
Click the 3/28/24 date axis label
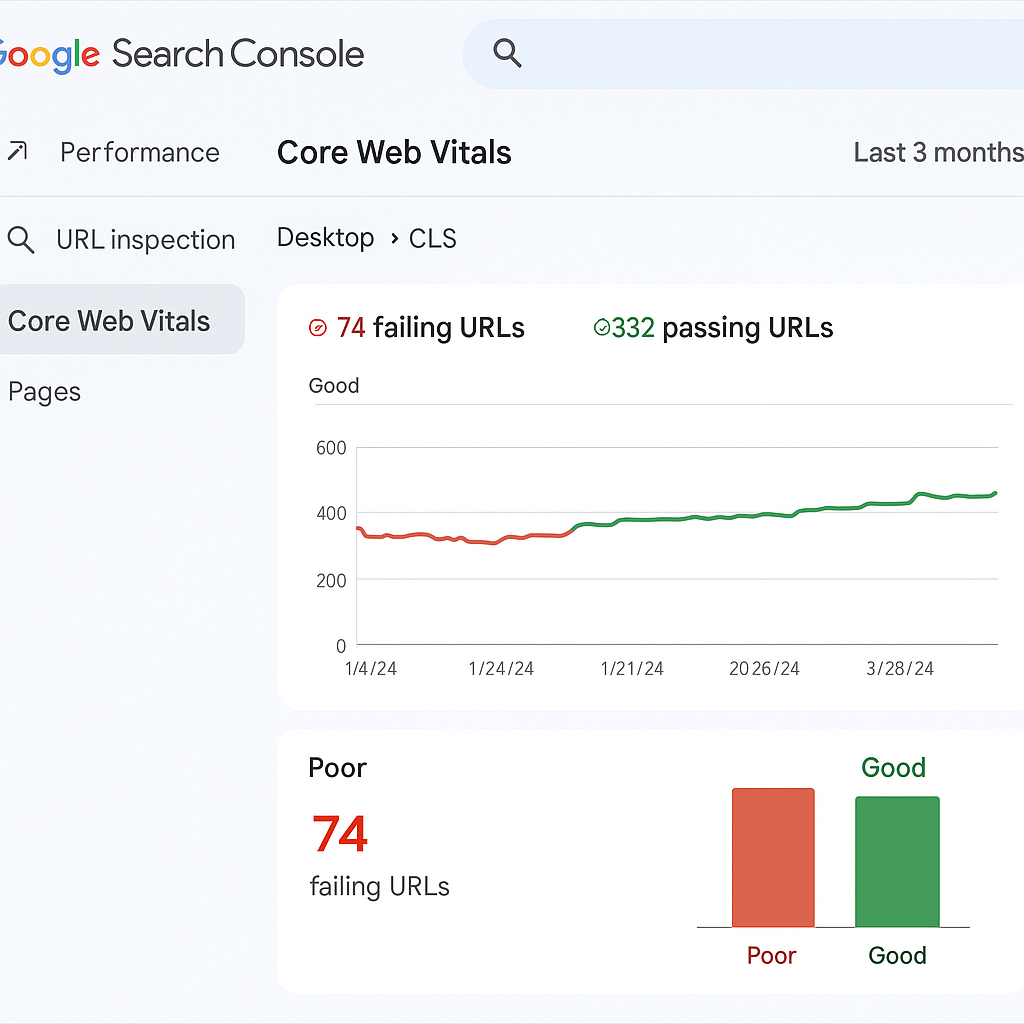[900, 668]
